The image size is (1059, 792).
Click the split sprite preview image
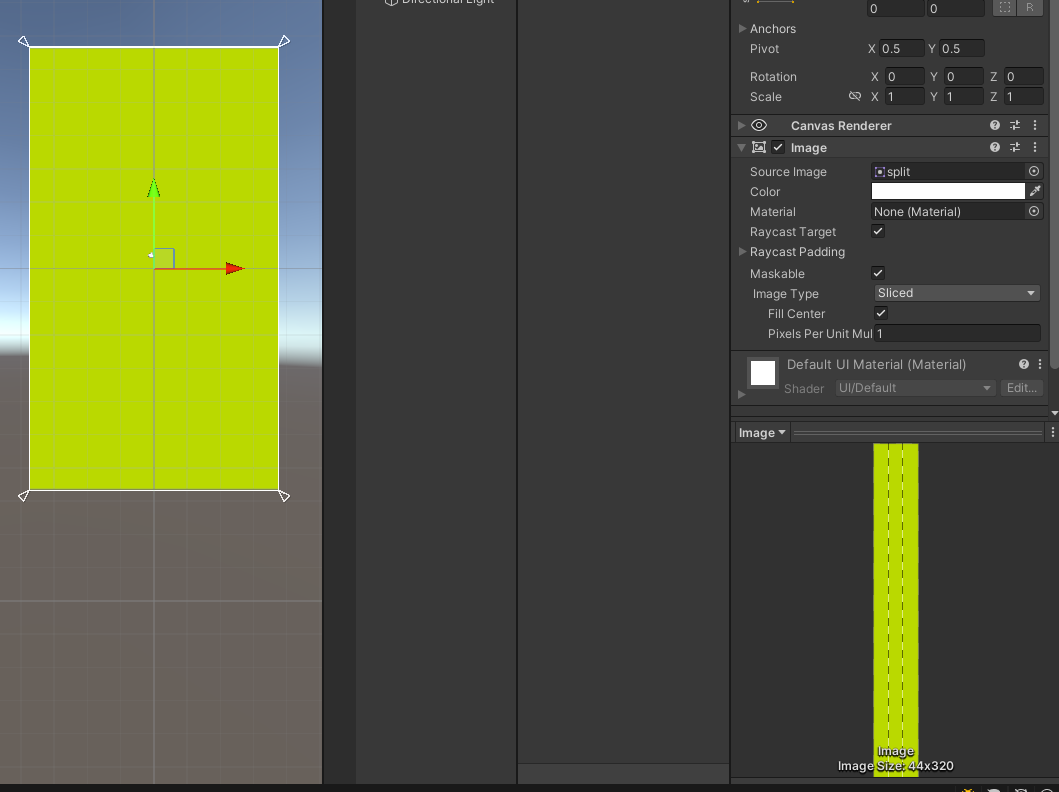click(x=896, y=610)
